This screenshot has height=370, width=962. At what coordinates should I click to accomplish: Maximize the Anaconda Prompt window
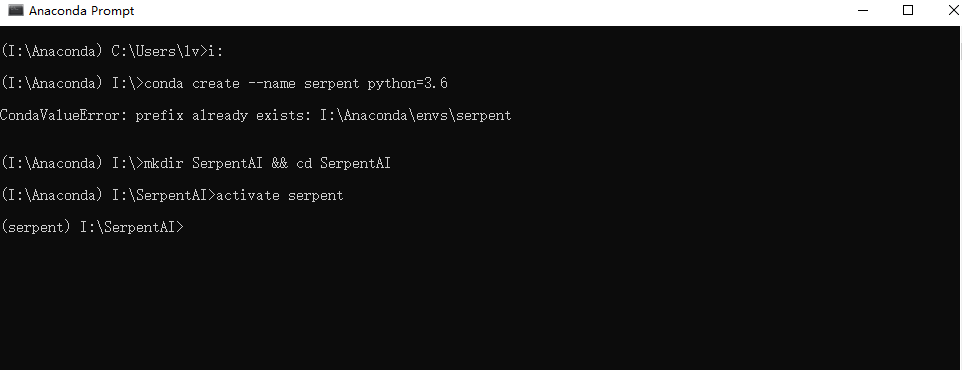click(908, 10)
